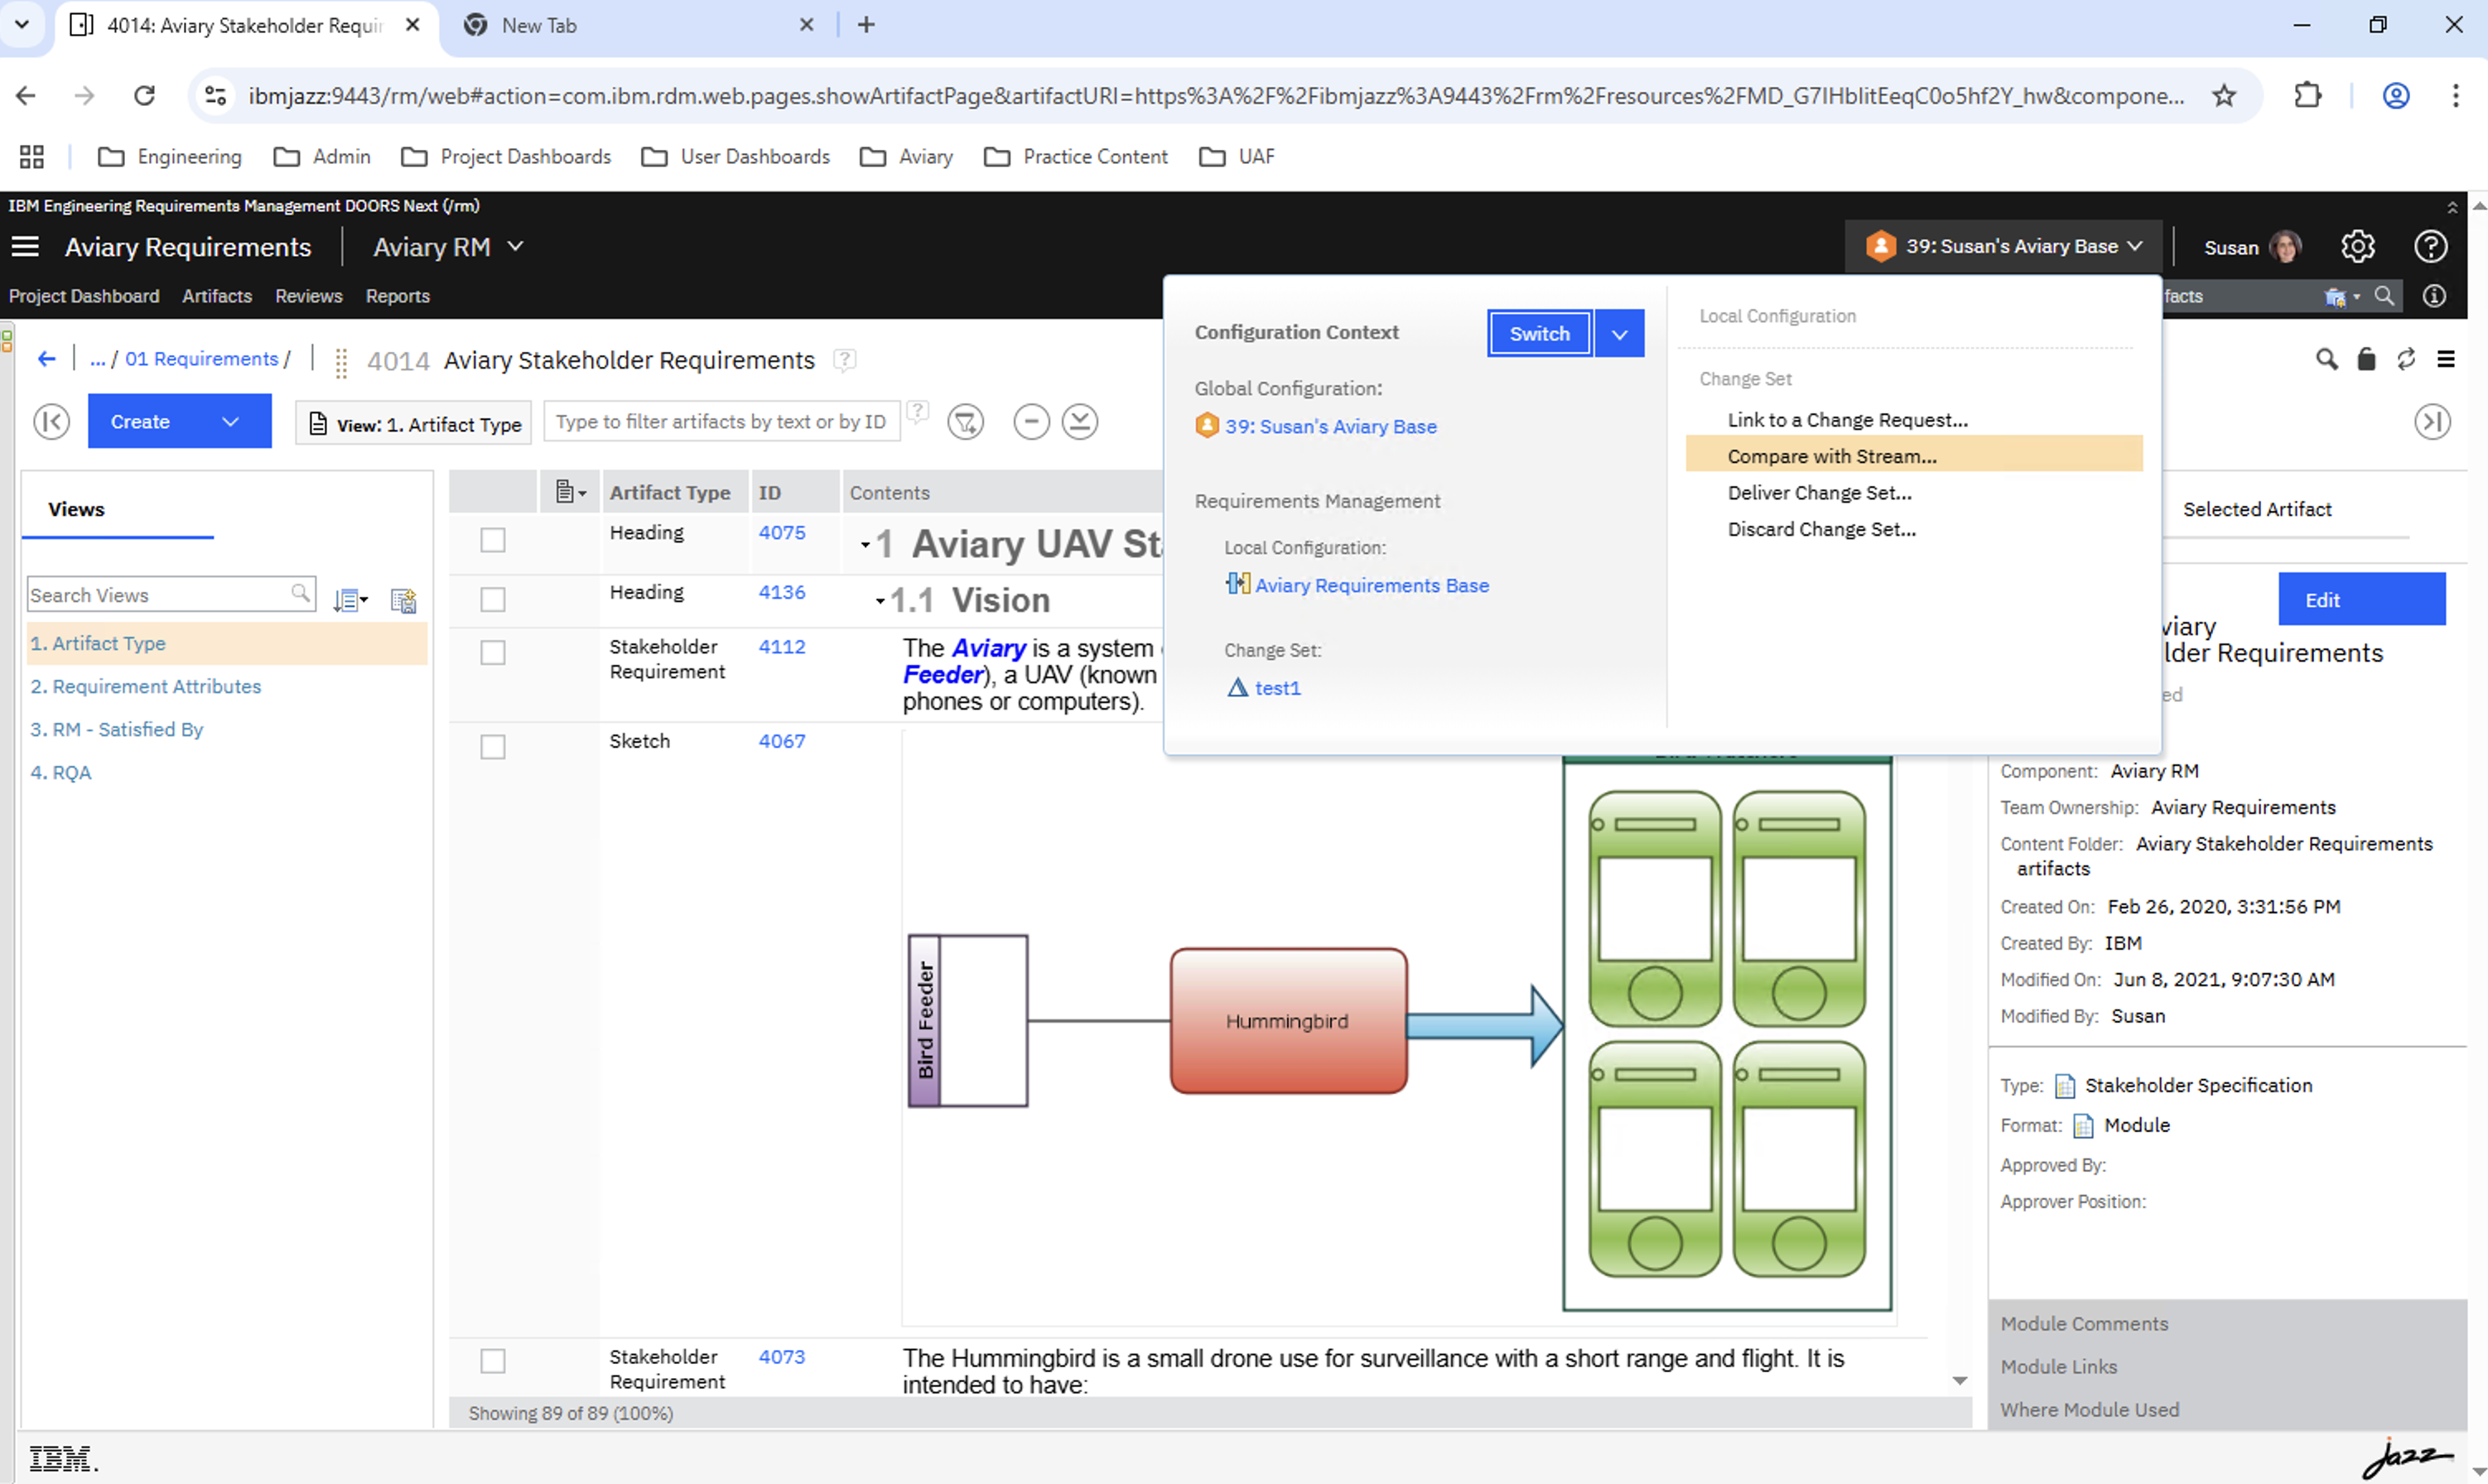Open the hamburger navigation menu
Image resolution: width=2488 pixels, height=1484 pixels.
pyautogui.click(x=25, y=247)
